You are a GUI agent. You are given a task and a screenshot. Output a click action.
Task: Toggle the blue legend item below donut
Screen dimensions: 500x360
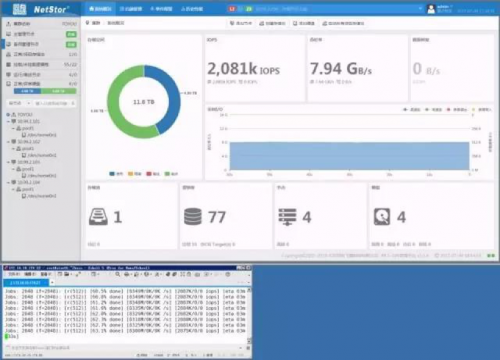tap(116, 174)
